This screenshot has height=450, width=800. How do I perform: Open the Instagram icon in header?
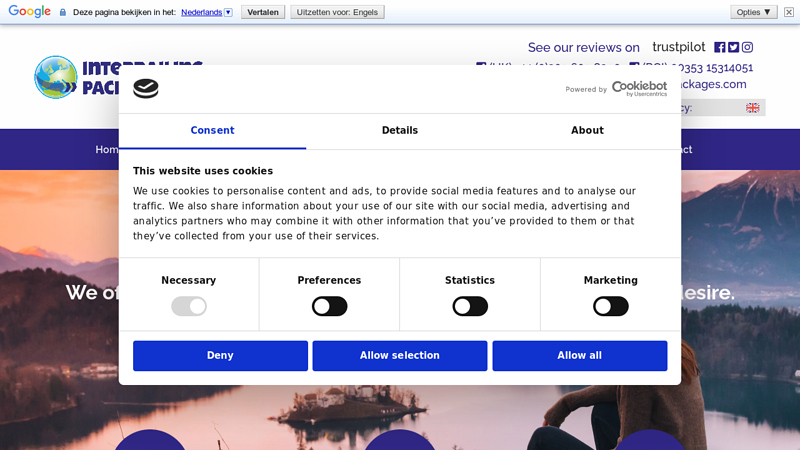747,47
